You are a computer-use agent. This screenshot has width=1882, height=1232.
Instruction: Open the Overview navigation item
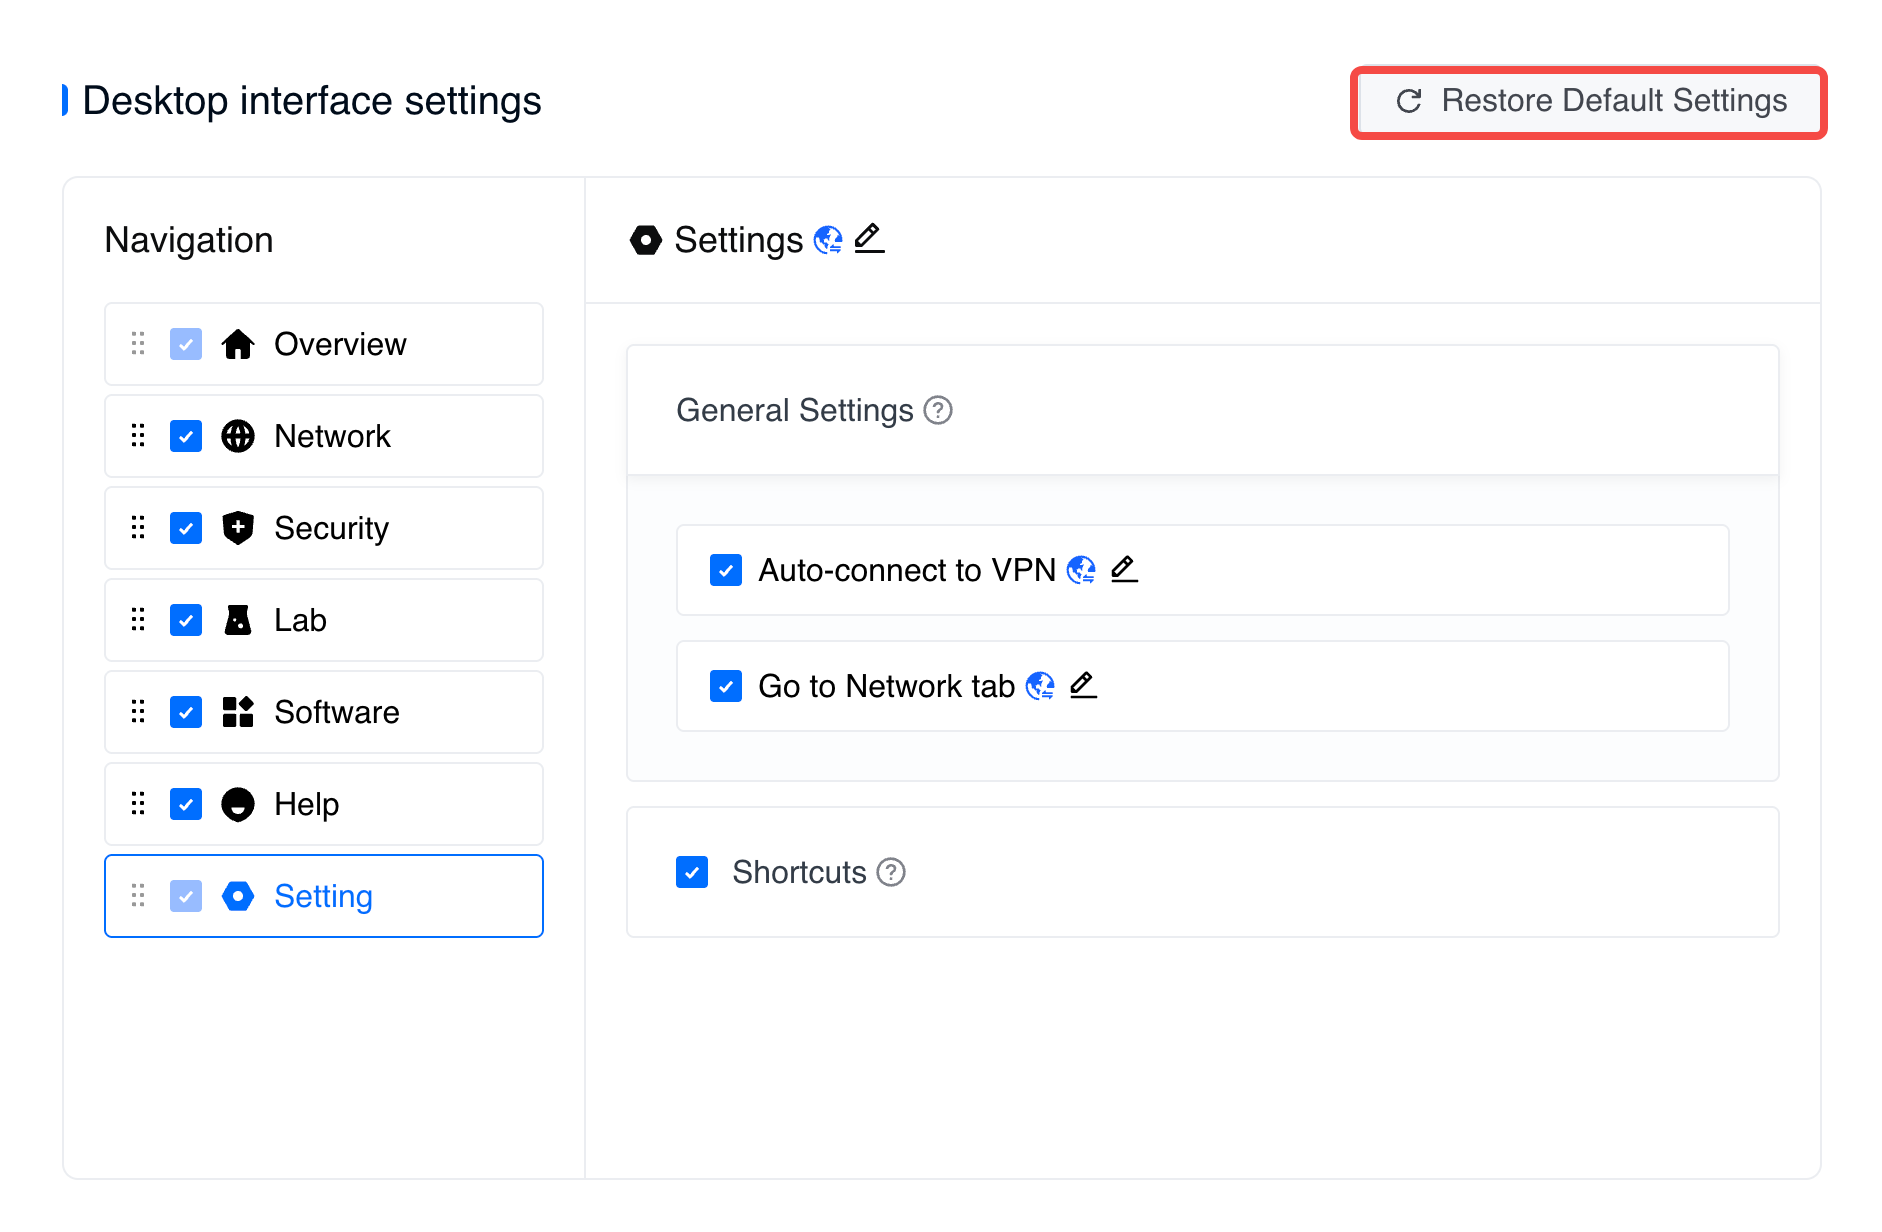click(x=340, y=344)
